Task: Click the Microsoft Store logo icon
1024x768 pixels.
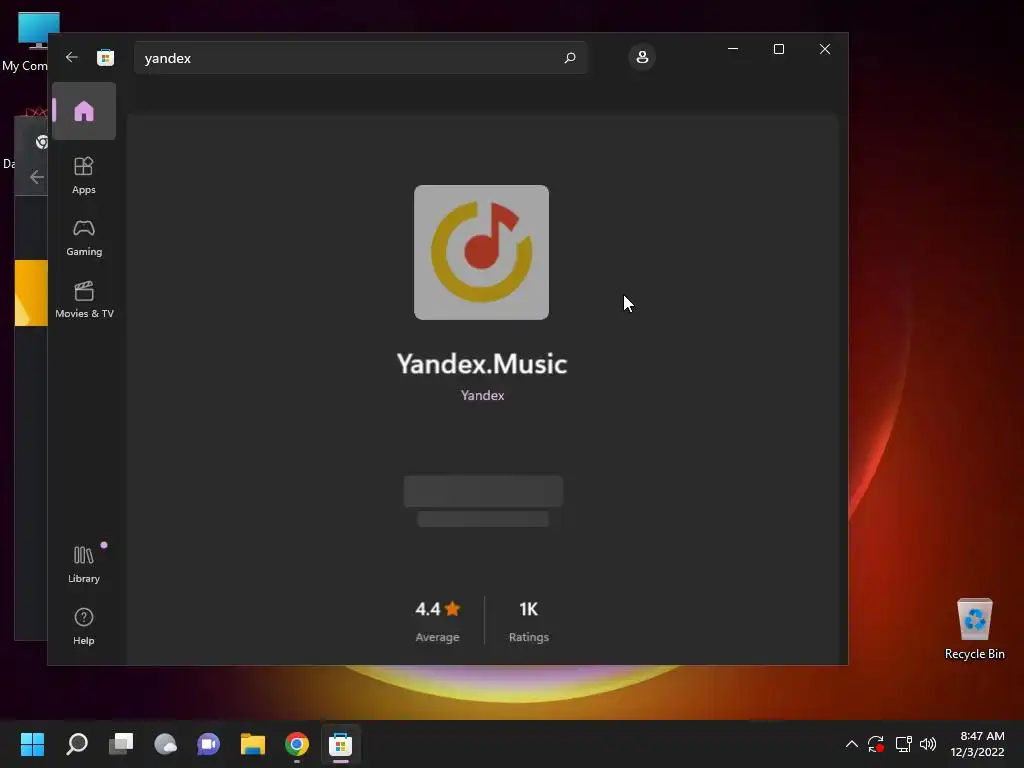Action: point(105,57)
